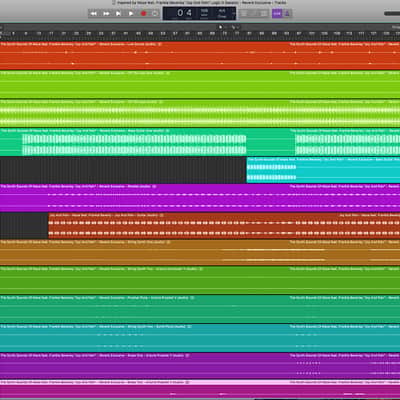Select the highlighted magenta region on bottom track
Image resolution: width=400 pixels, height=400 pixels.
tap(144, 390)
